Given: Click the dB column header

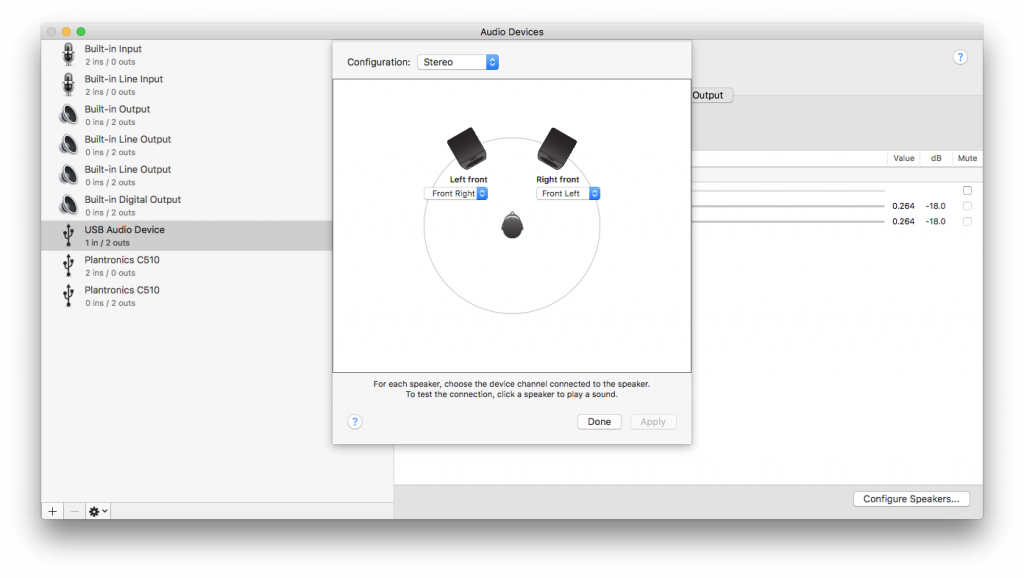Looking at the screenshot, I should [x=936, y=158].
